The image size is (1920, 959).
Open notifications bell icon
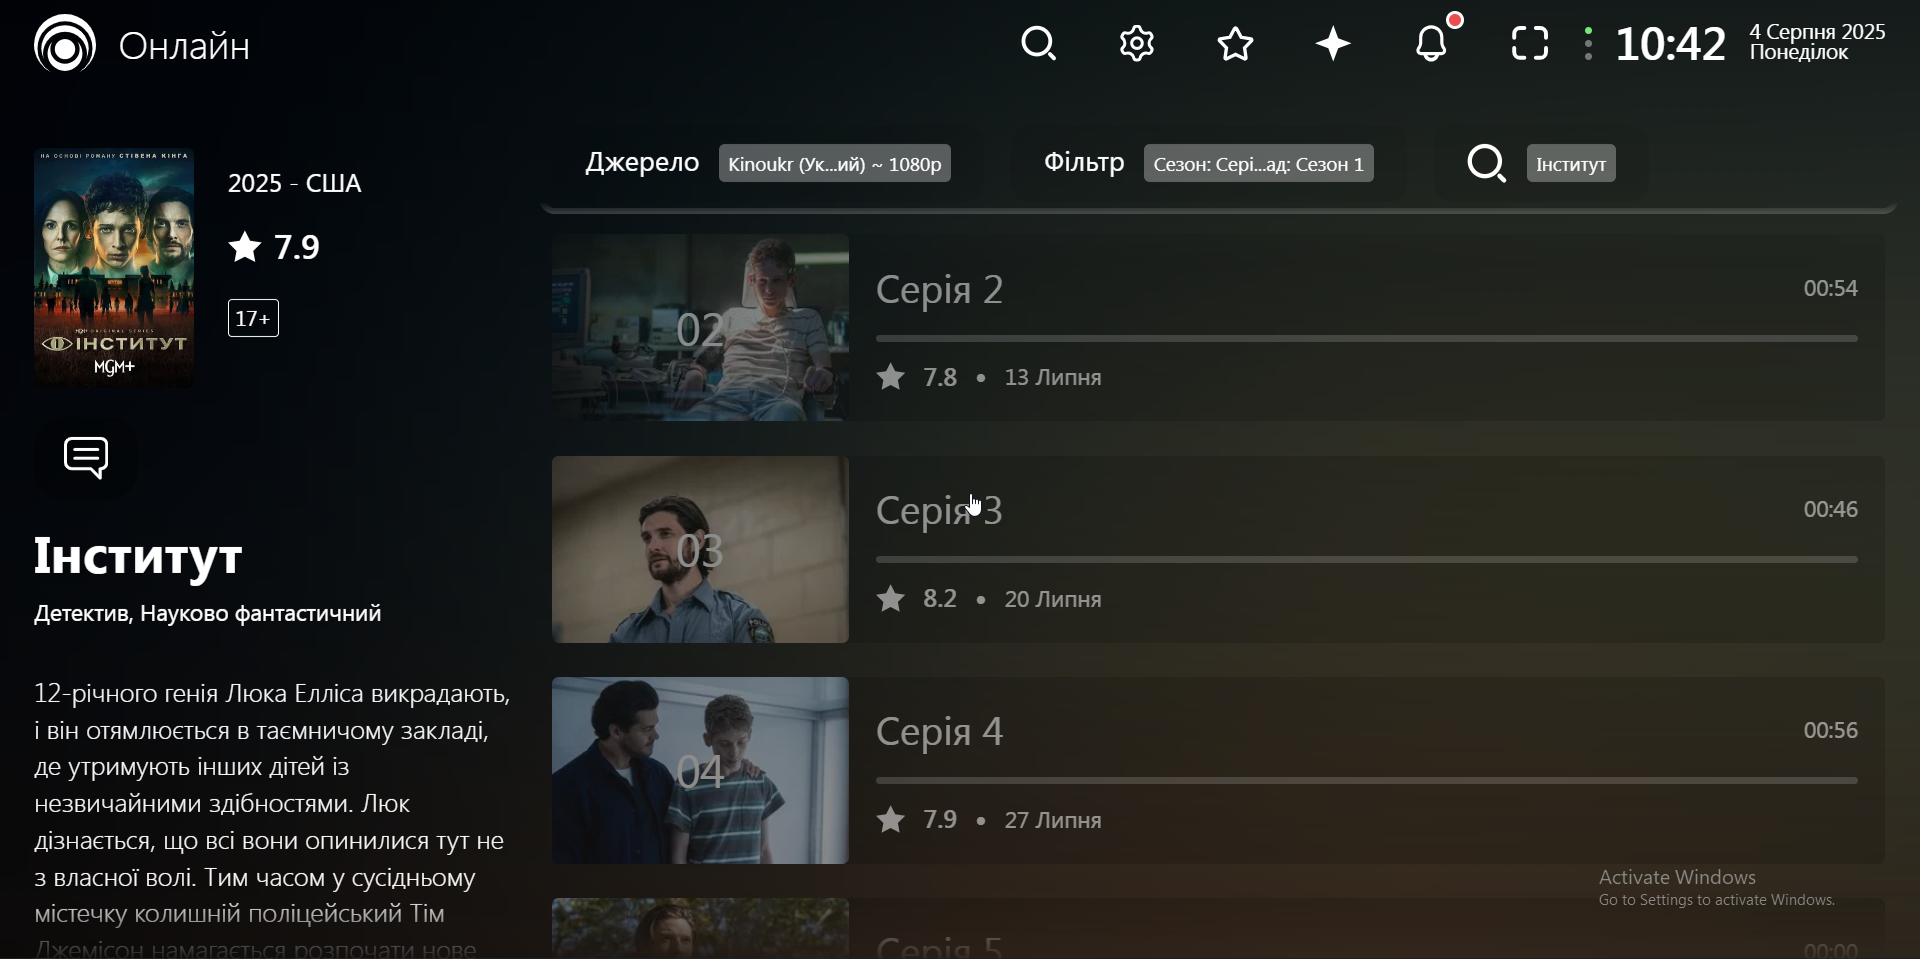1436,43
